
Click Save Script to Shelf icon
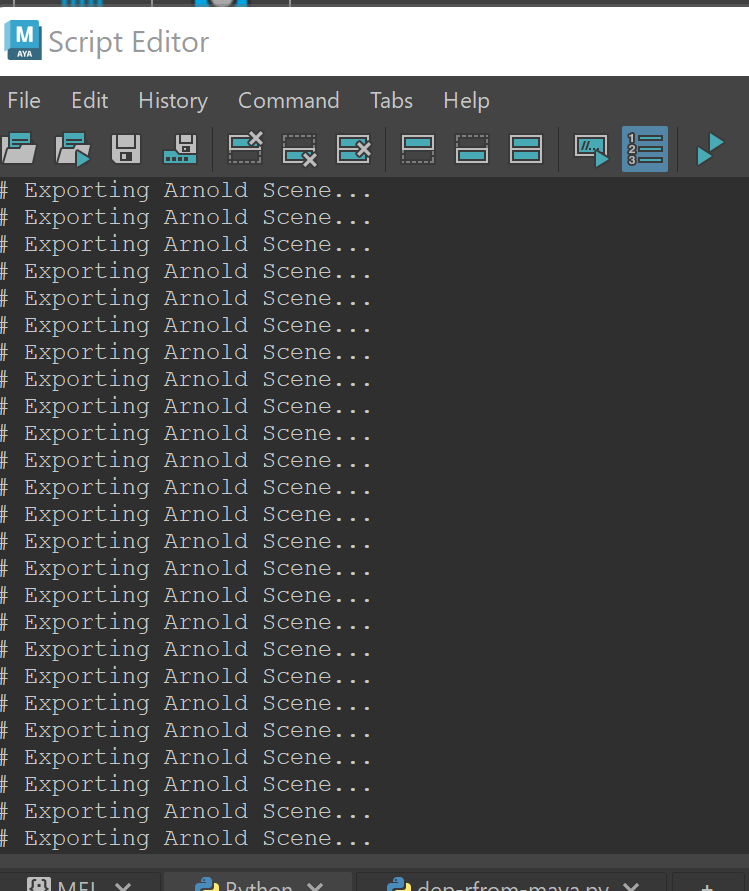tap(181, 149)
